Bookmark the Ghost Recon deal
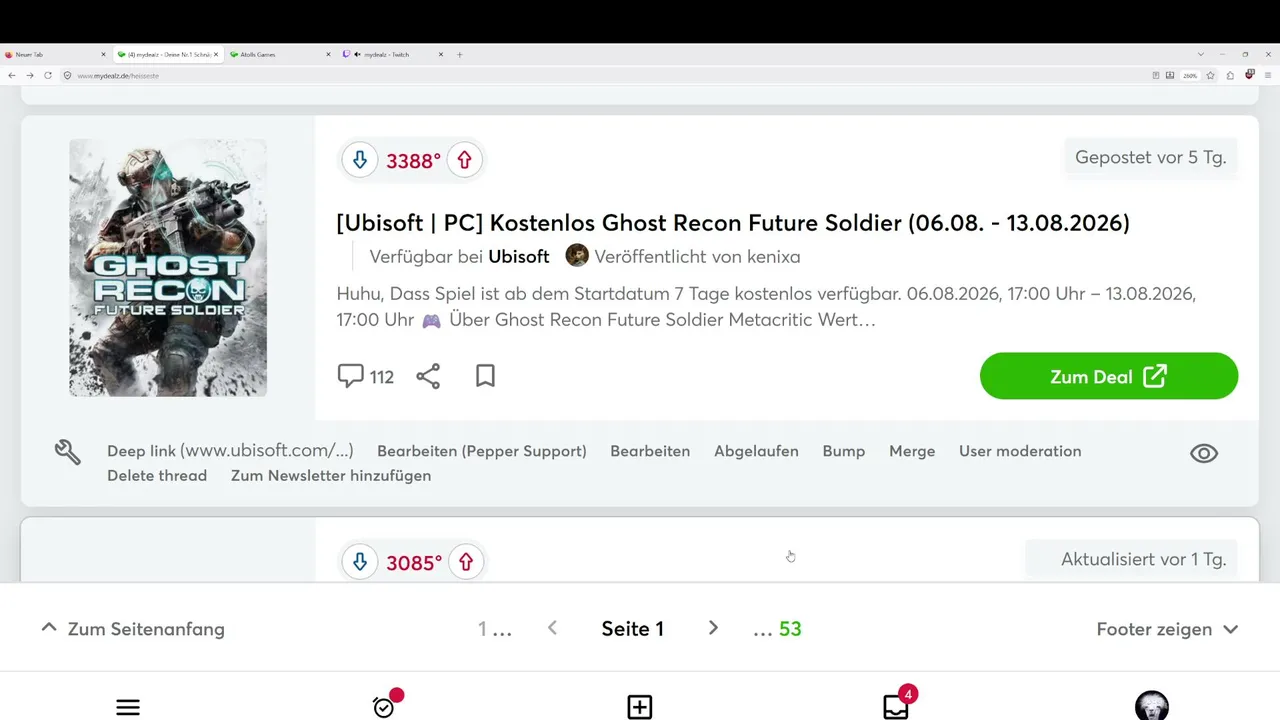Image resolution: width=1280 pixels, height=720 pixels. point(486,376)
